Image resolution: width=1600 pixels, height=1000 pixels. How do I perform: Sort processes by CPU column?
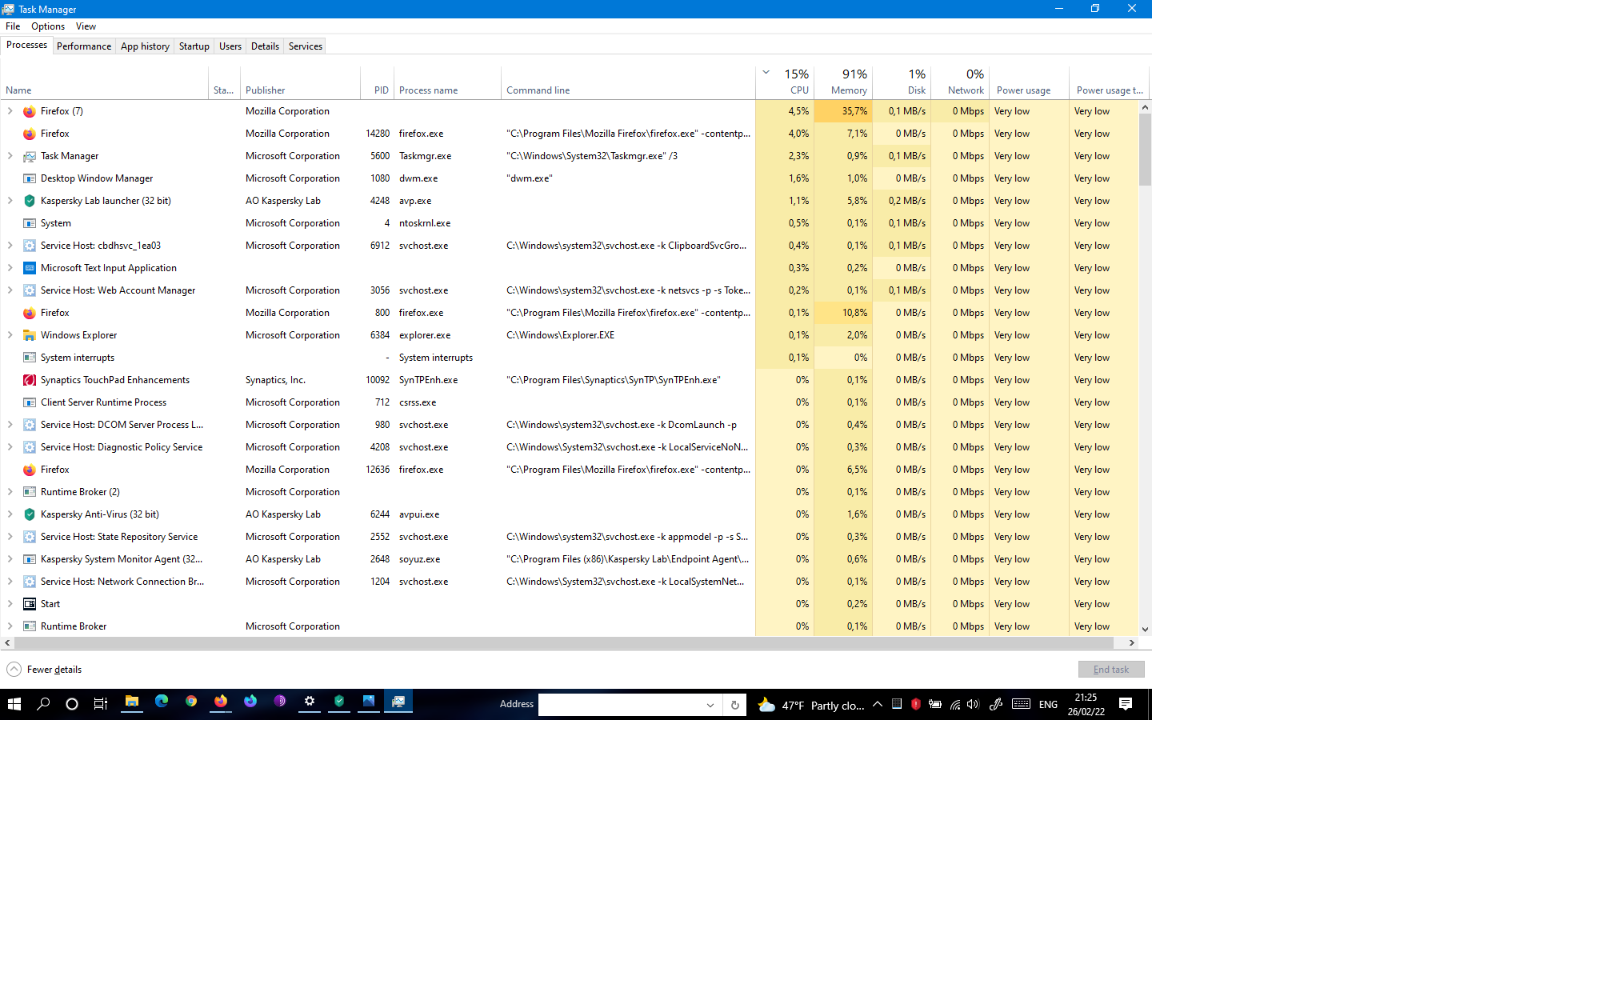784,82
